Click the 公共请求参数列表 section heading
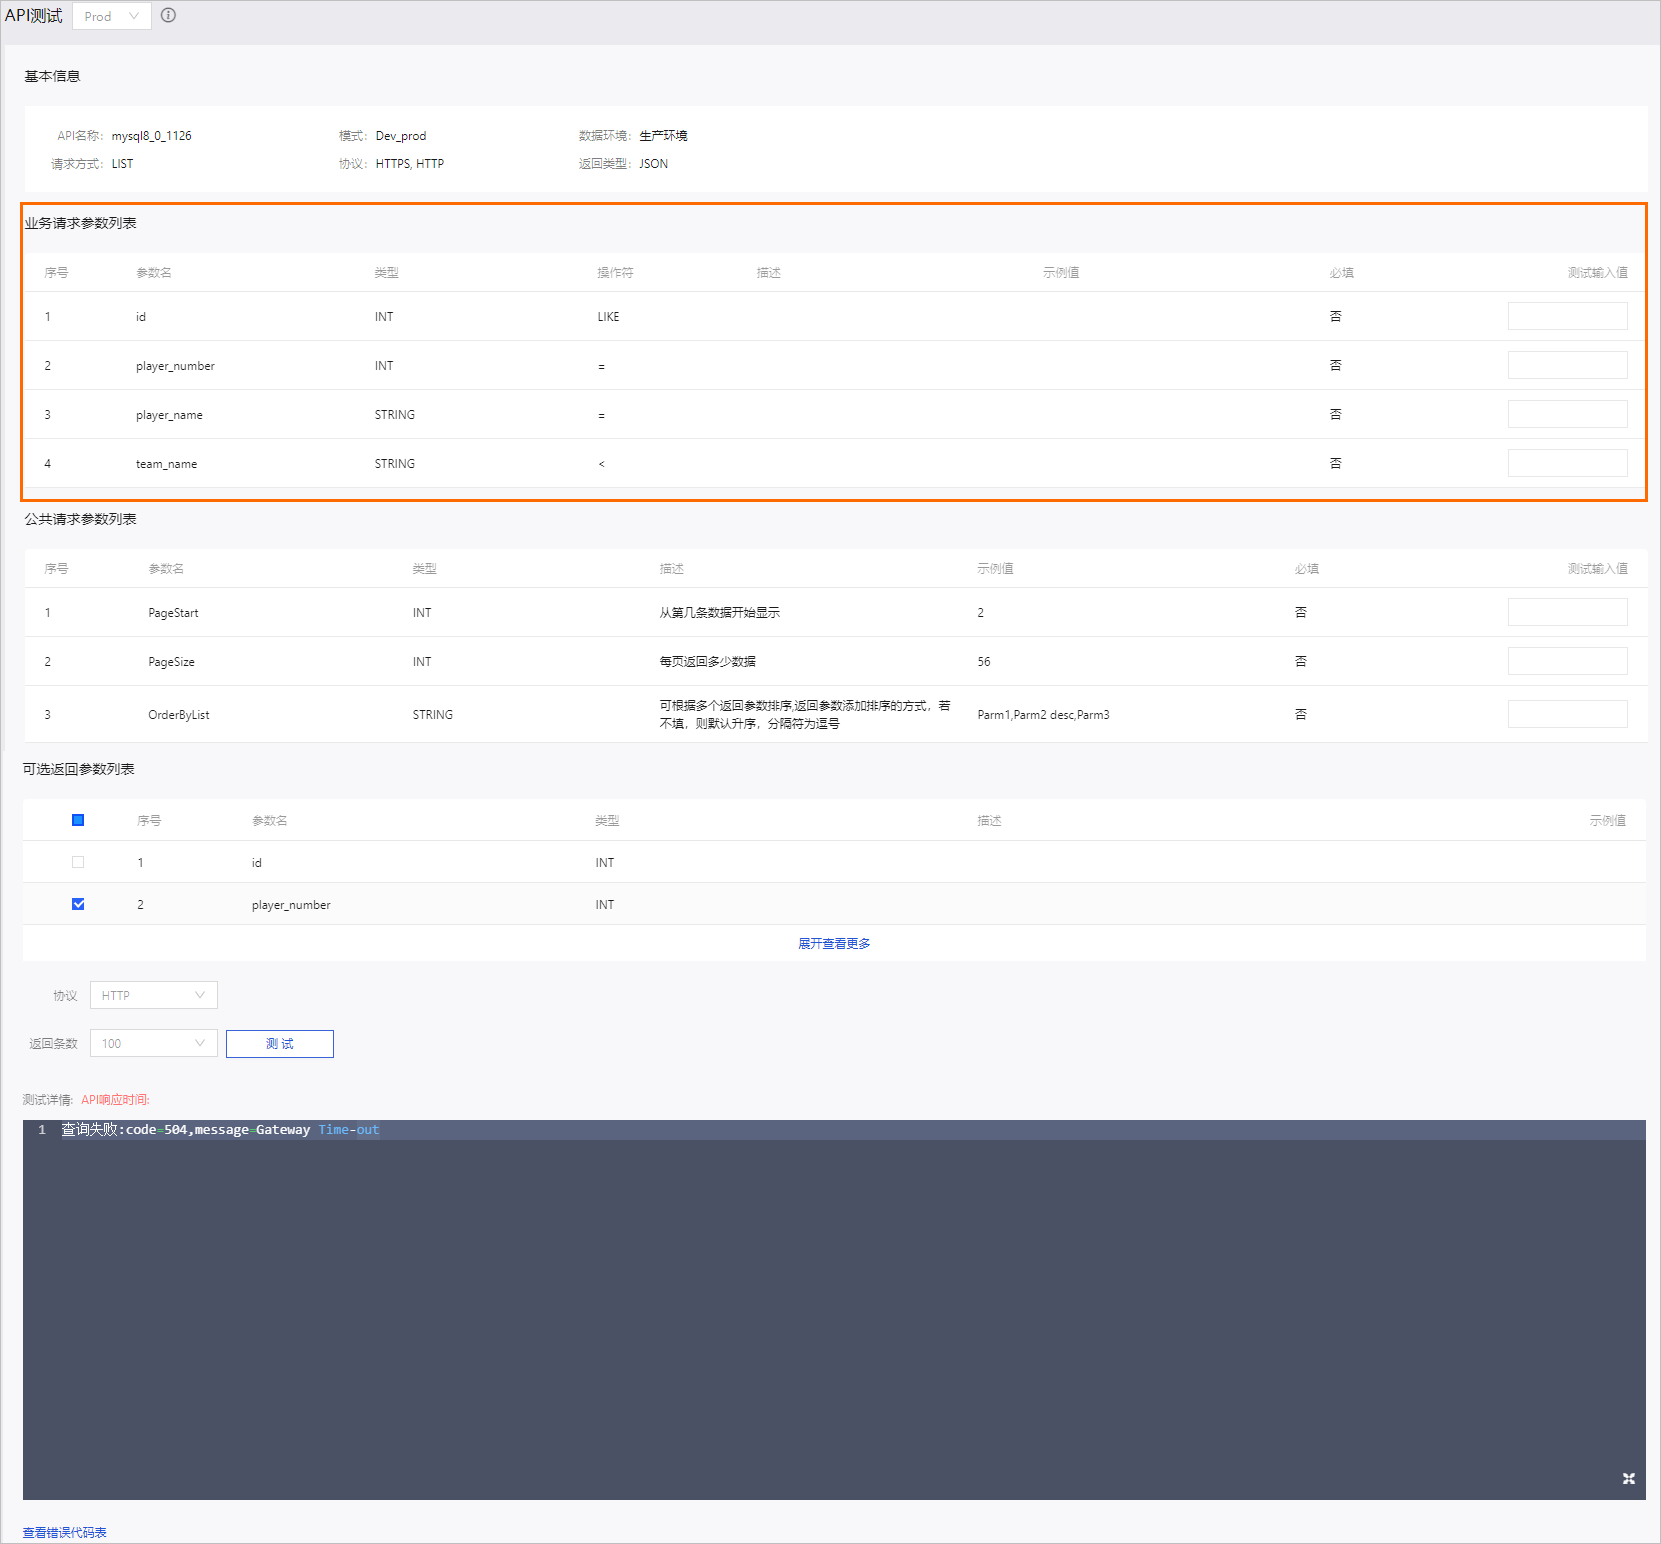 point(80,519)
